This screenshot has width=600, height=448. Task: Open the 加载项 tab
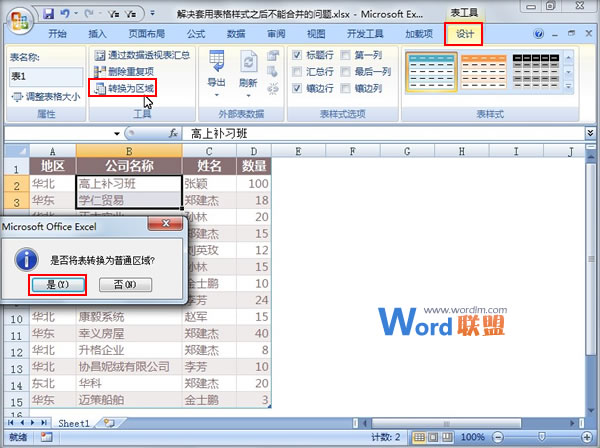[x=419, y=34]
